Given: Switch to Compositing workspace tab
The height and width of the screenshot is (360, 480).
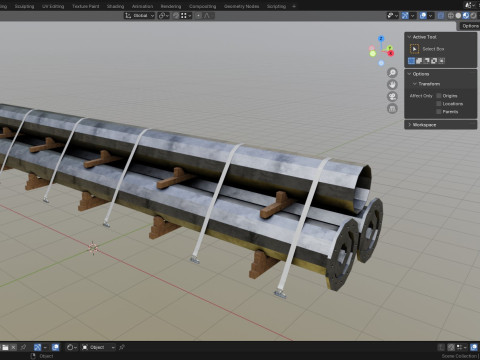Looking at the screenshot, I should click(x=202, y=6).
